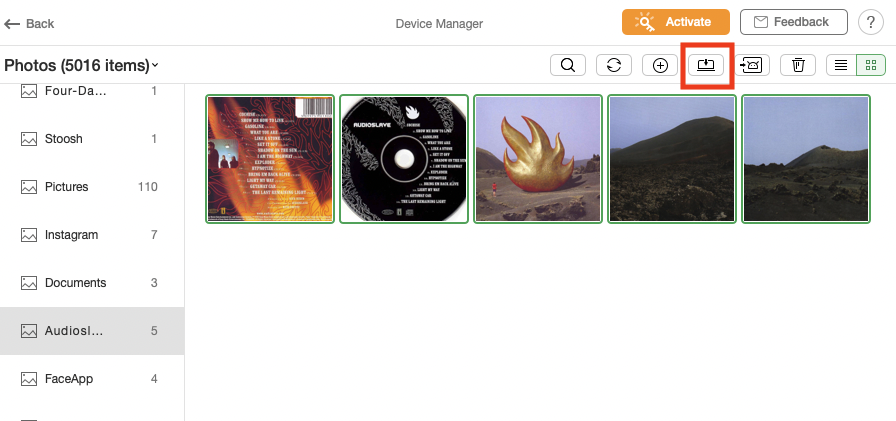The width and height of the screenshot is (896, 421).
Task: Click the send to computer icon
Action: pos(706,65)
